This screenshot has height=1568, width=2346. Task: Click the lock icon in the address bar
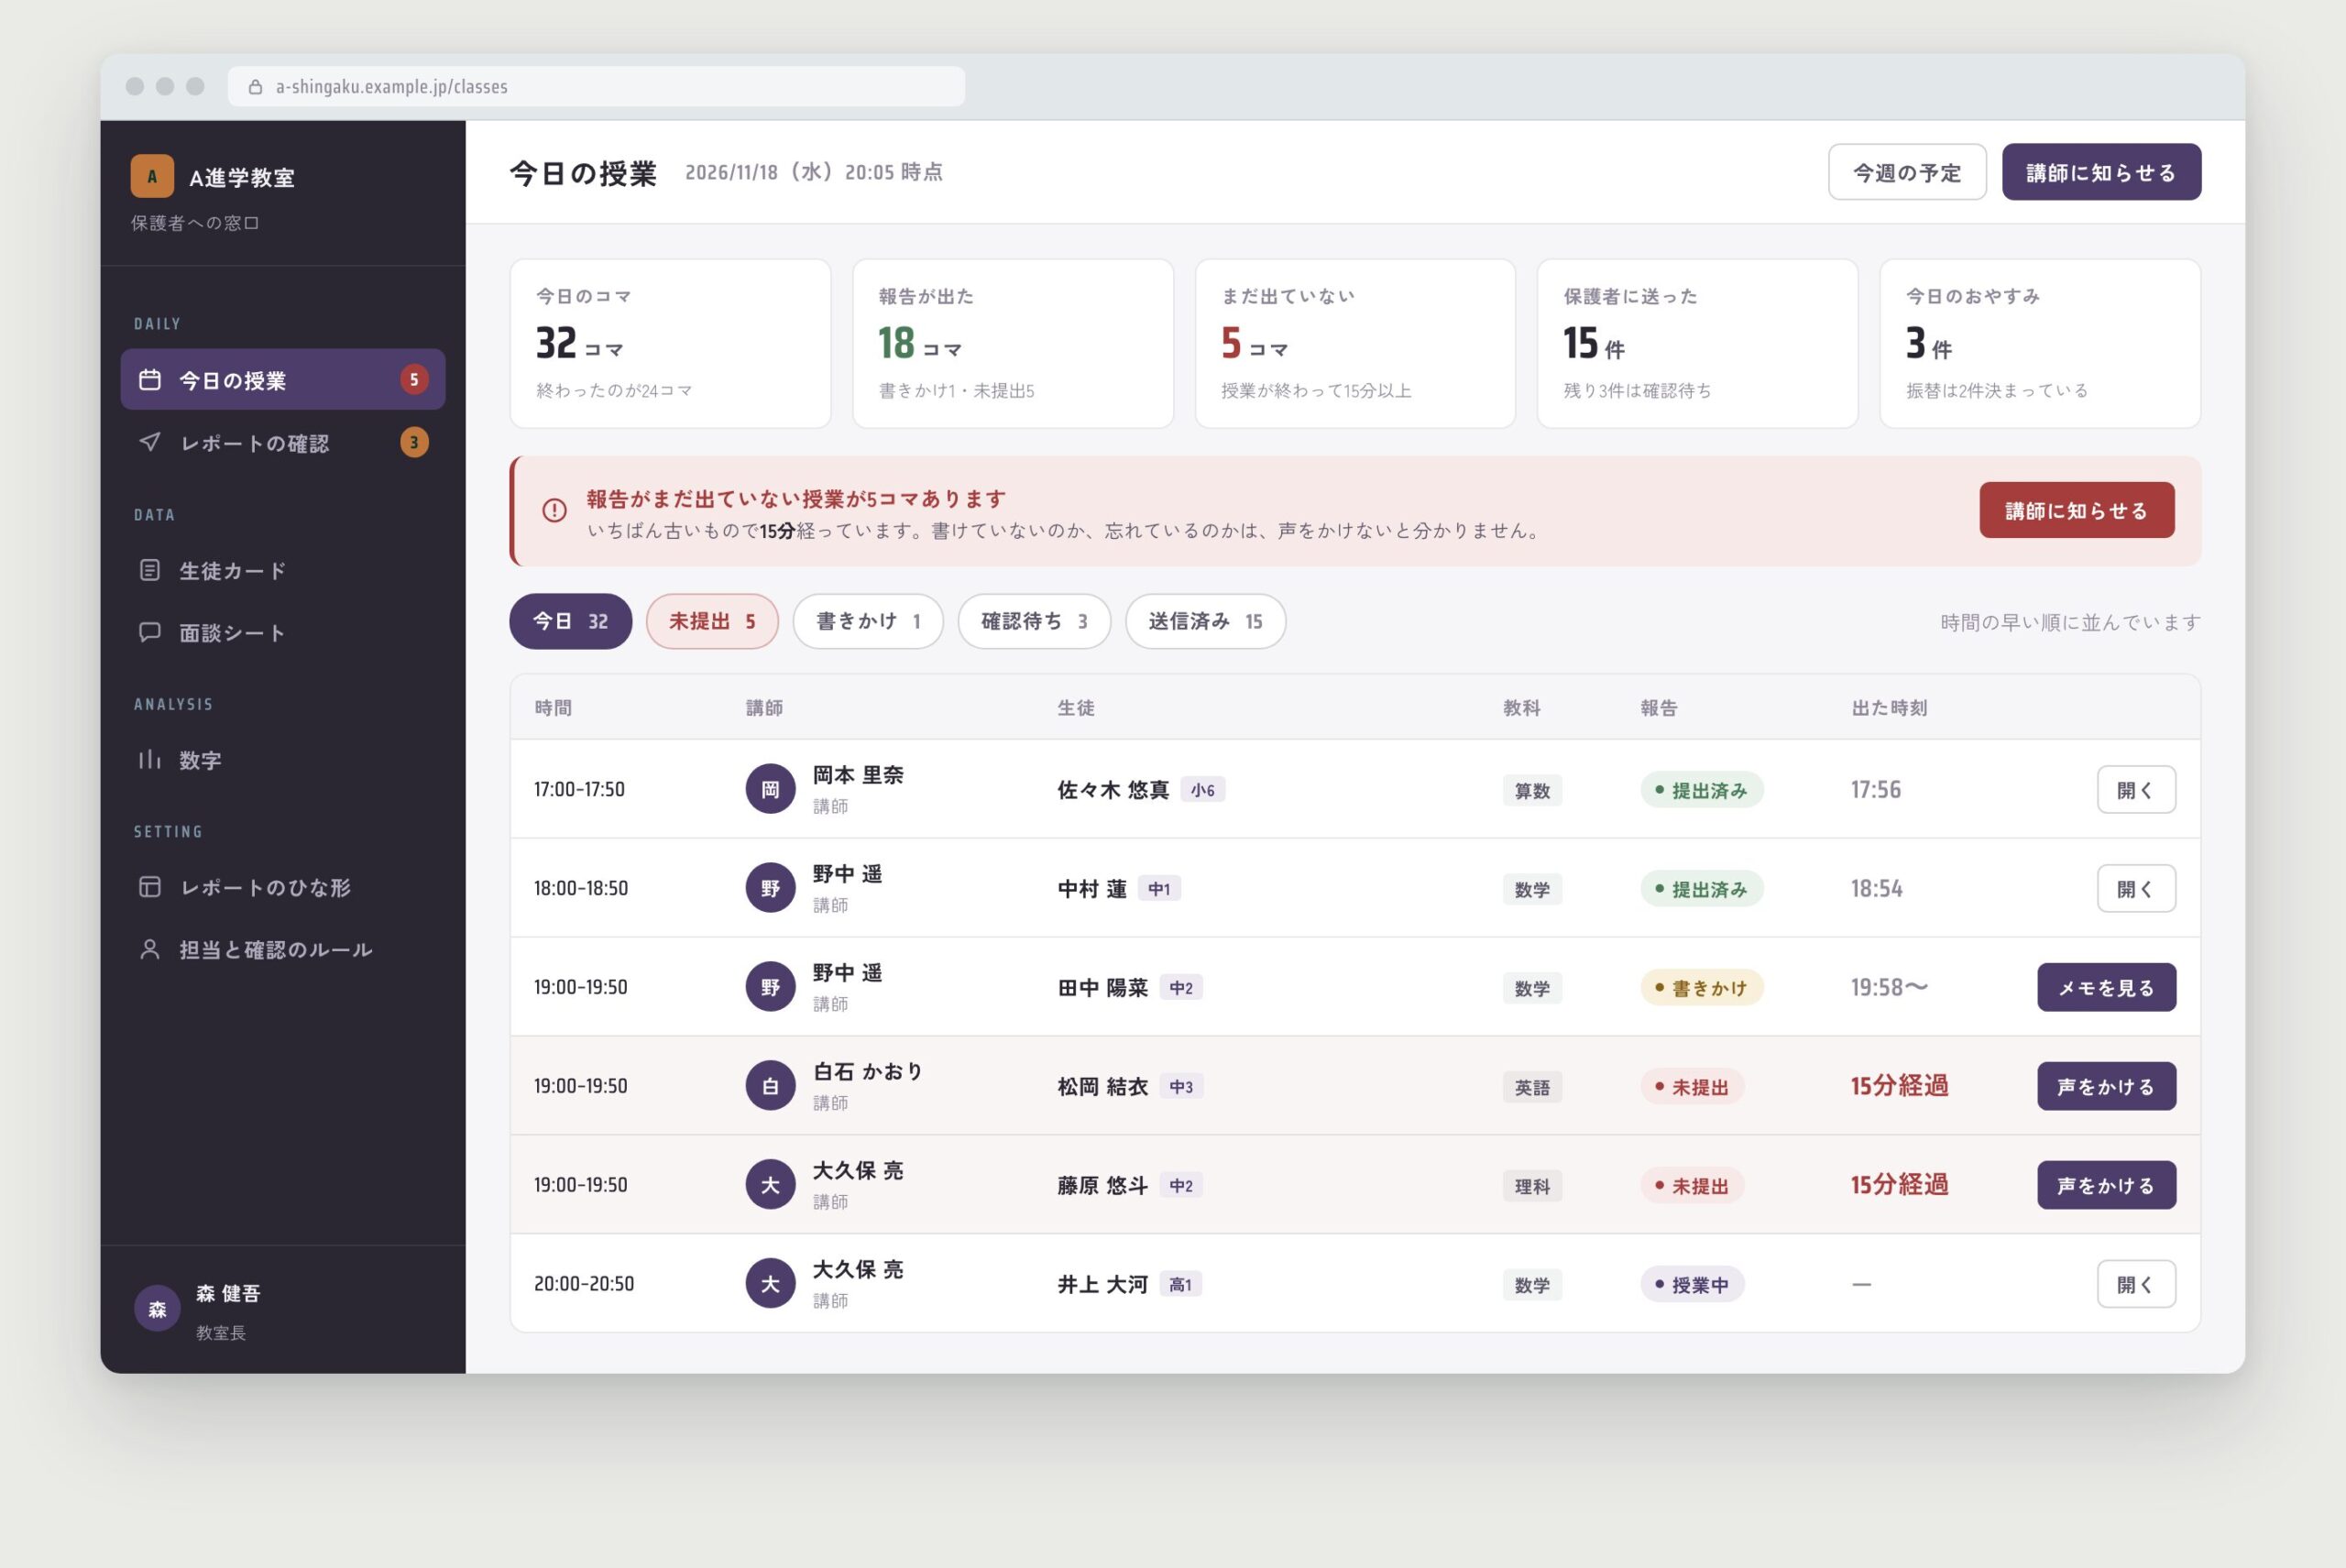point(255,87)
